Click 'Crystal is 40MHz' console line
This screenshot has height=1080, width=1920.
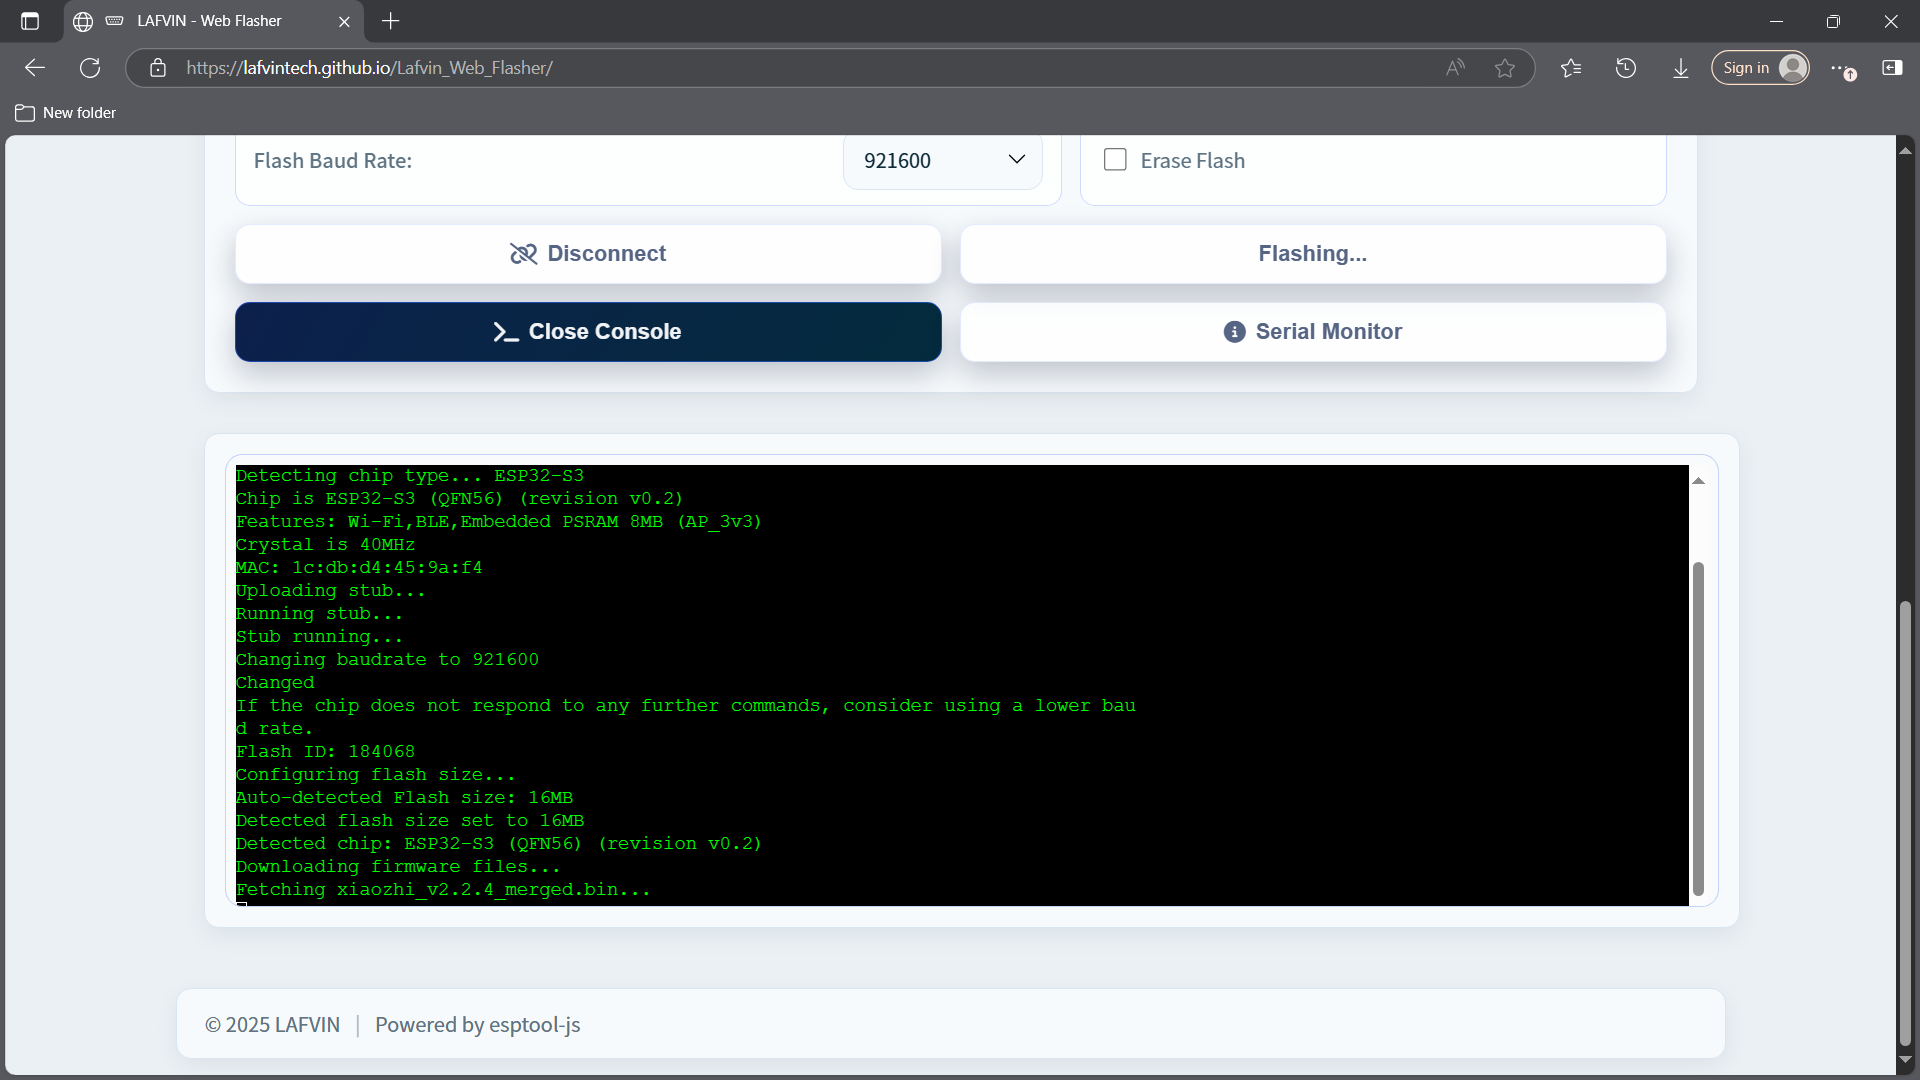click(x=325, y=545)
